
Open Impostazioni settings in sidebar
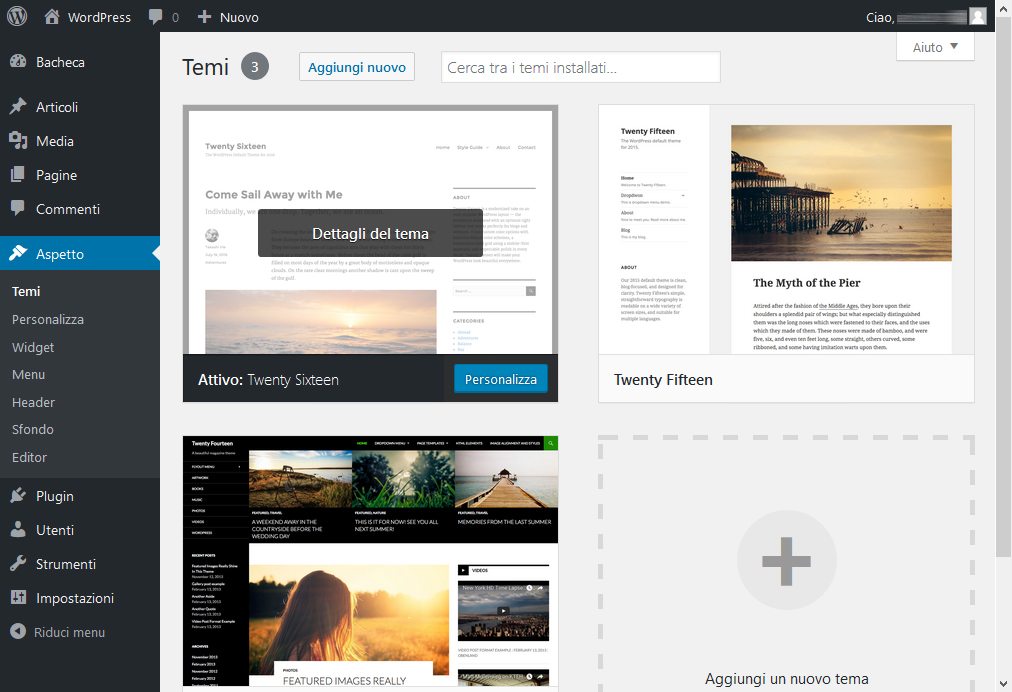75,598
